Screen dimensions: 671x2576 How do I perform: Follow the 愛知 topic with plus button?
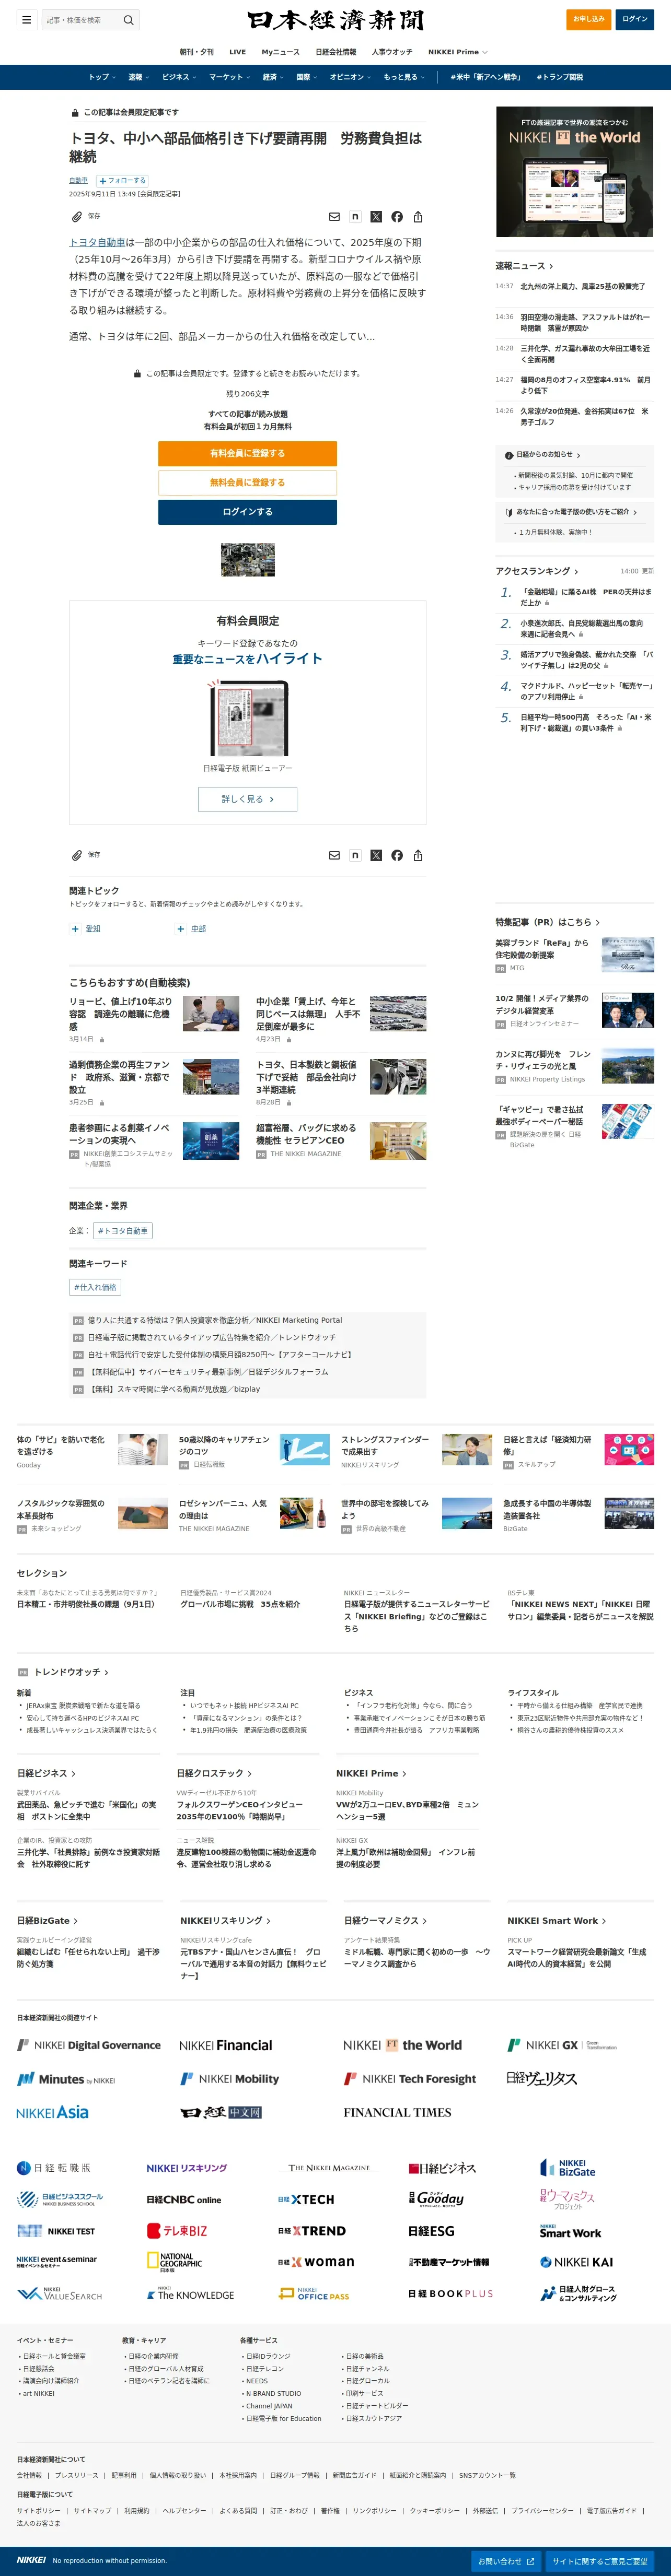pyautogui.click(x=75, y=929)
